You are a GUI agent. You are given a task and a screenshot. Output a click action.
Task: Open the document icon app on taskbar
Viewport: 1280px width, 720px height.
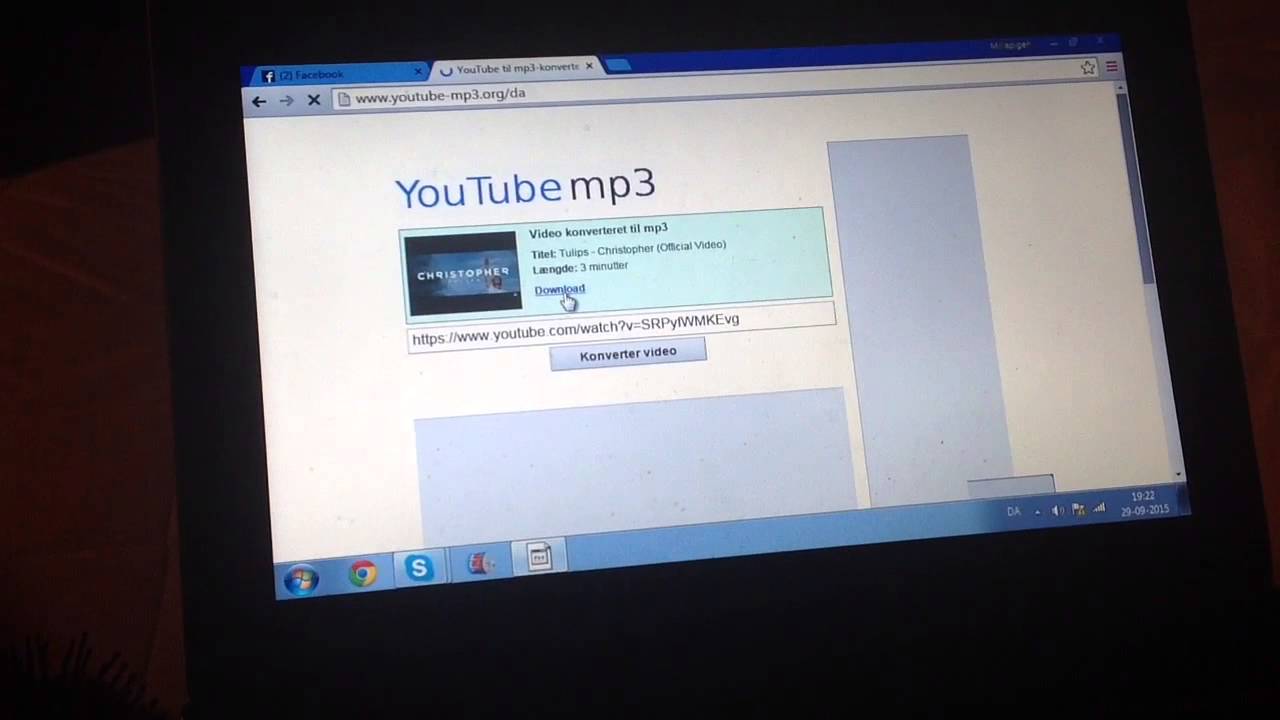(x=539, y=558)
